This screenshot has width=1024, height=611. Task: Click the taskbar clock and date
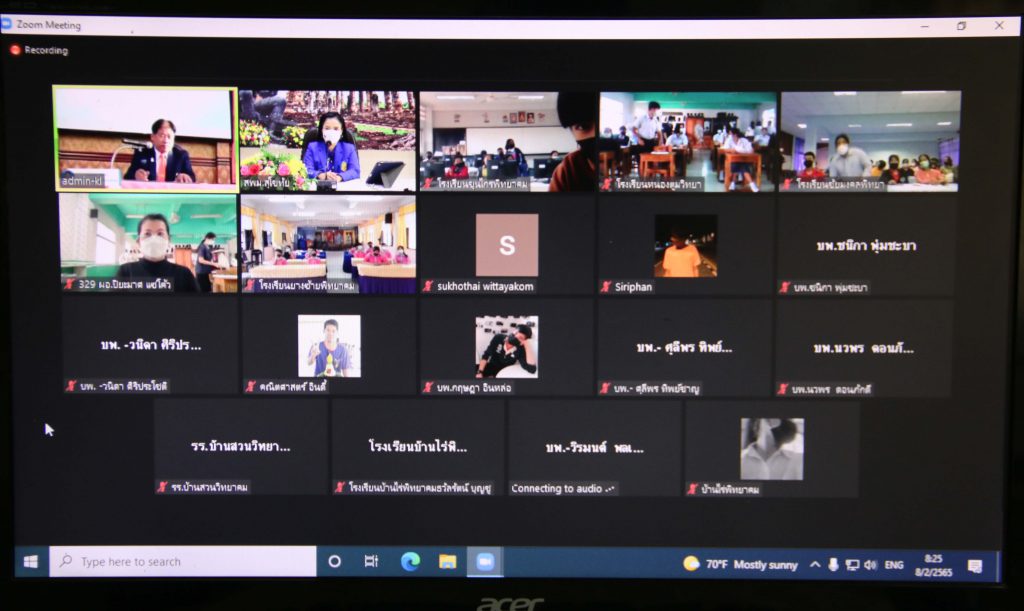click(933, 565)
